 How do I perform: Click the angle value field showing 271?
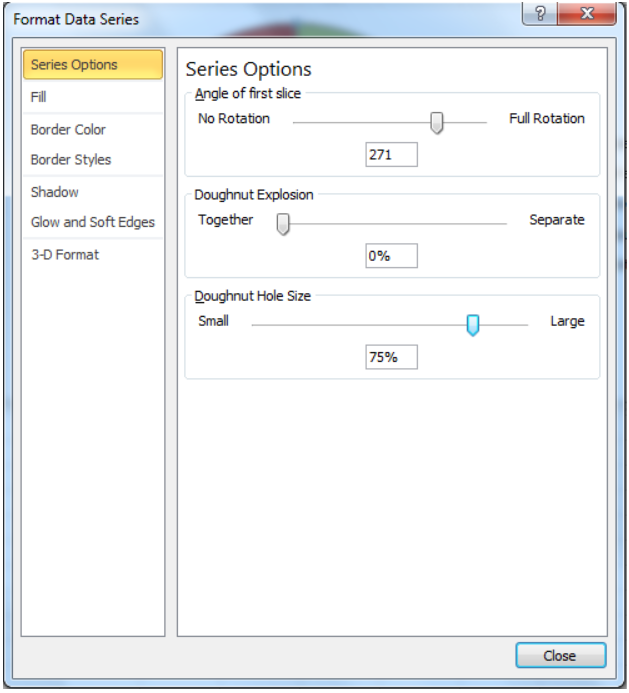click(x=391, y=155)
